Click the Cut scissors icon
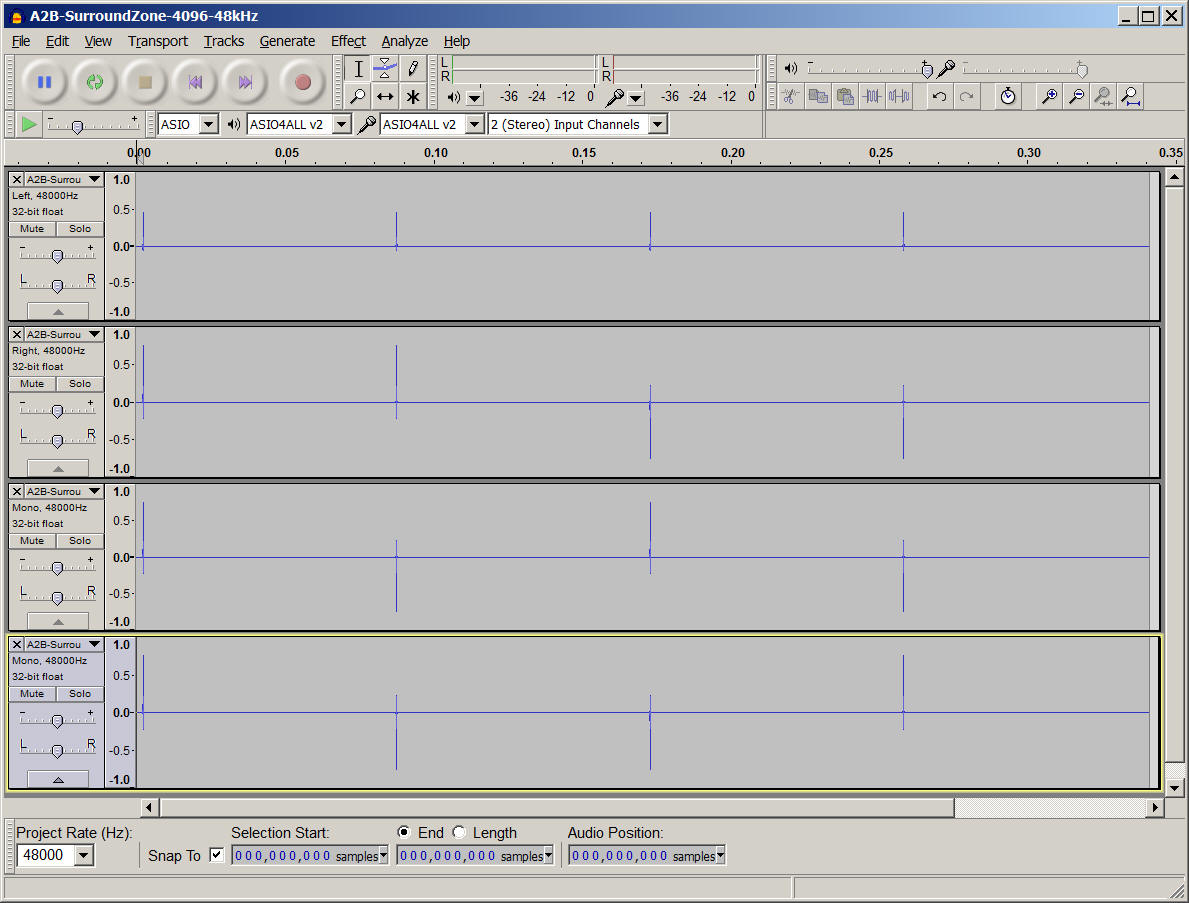Viewport: 1189px width, 903px height. (x=790, y=96)
